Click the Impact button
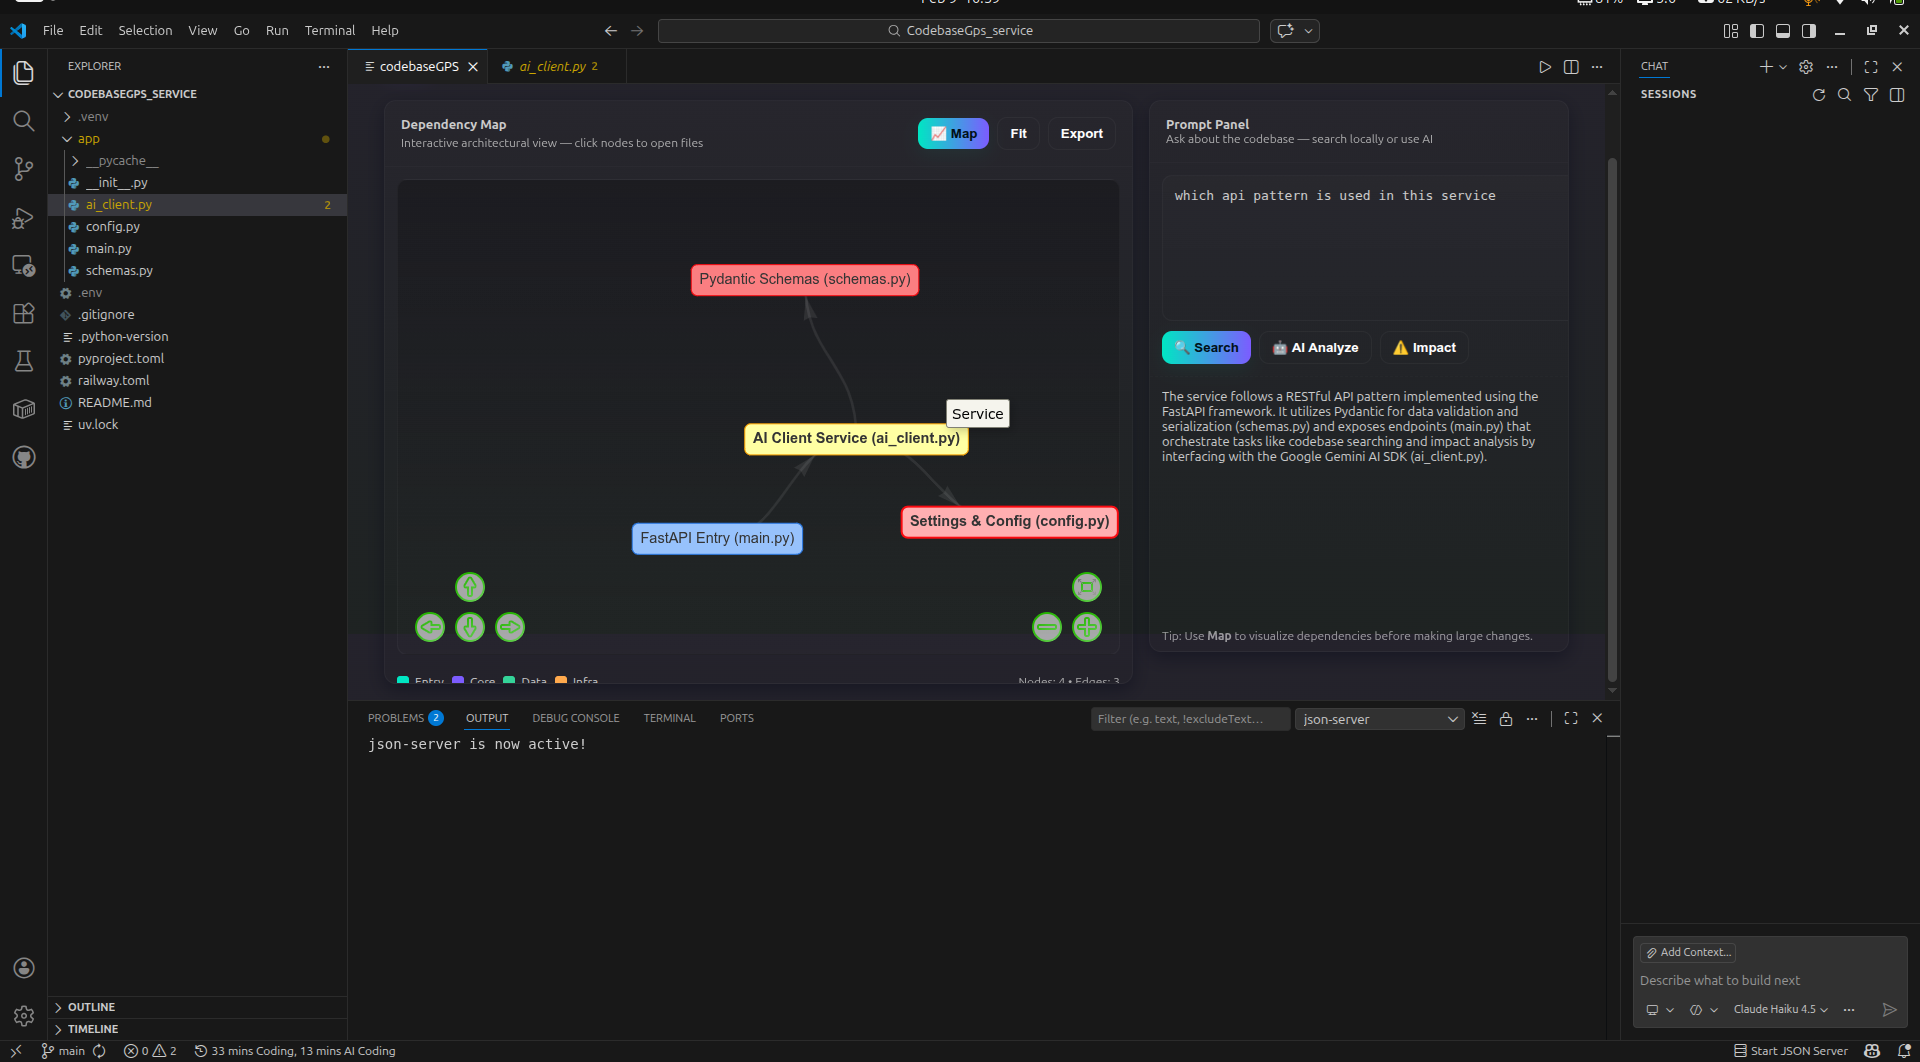This screenshot has width=1920, height=1062. [1424, 348]
